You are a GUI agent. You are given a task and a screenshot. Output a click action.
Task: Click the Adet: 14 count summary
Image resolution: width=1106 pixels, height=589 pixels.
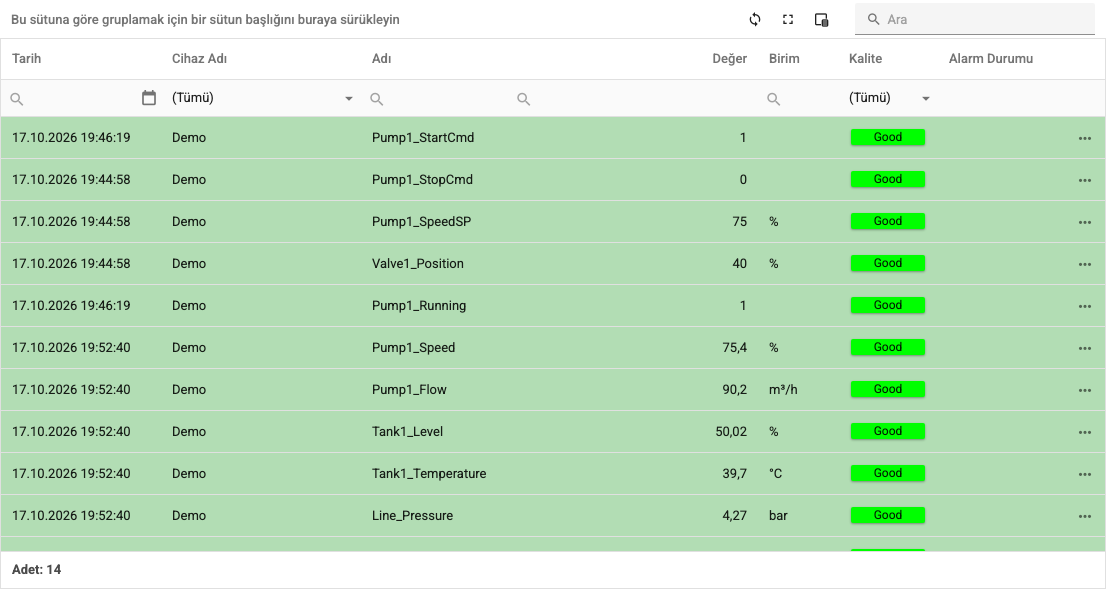[x=37, y=569]
